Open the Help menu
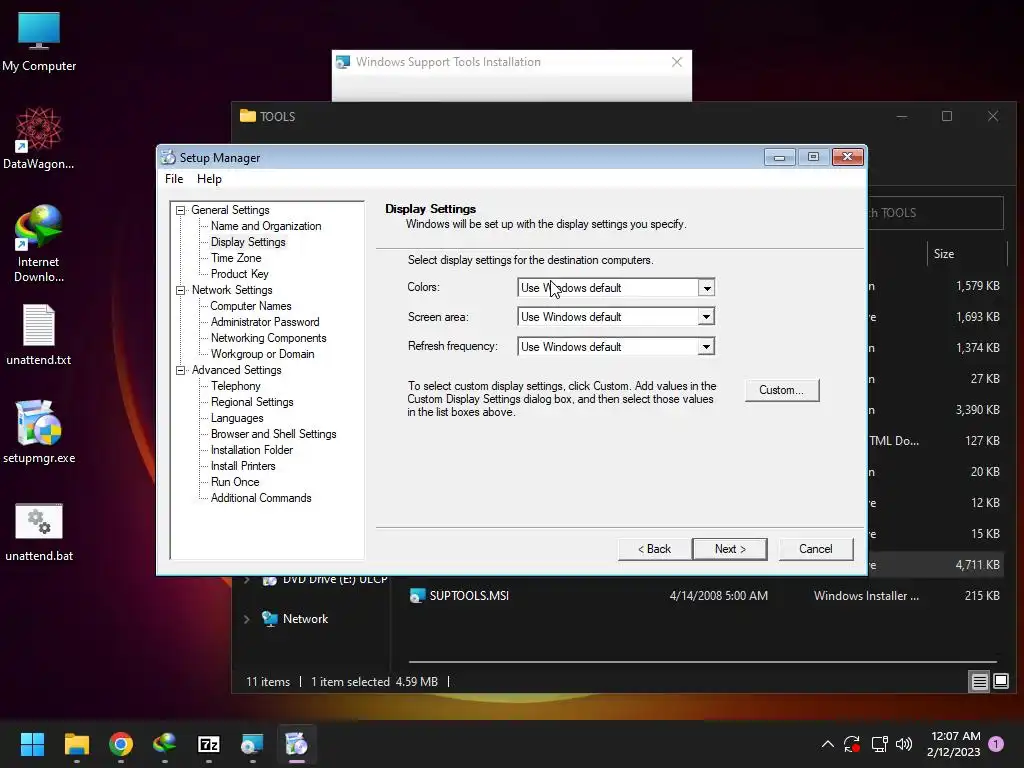 point(209,179)
